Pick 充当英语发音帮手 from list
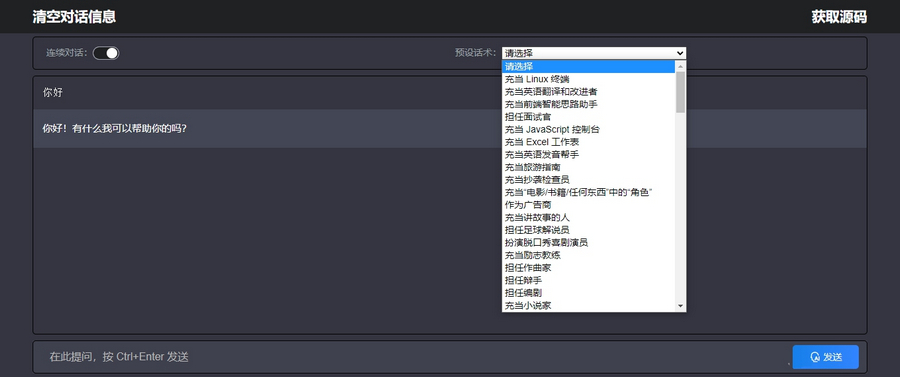This screenshot has height=377, width=900. pos(588,155)
